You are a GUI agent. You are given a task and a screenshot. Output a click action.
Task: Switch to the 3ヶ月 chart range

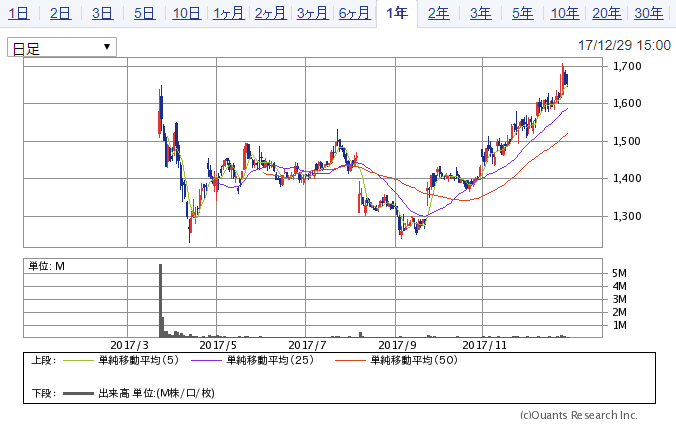point(313,13)
